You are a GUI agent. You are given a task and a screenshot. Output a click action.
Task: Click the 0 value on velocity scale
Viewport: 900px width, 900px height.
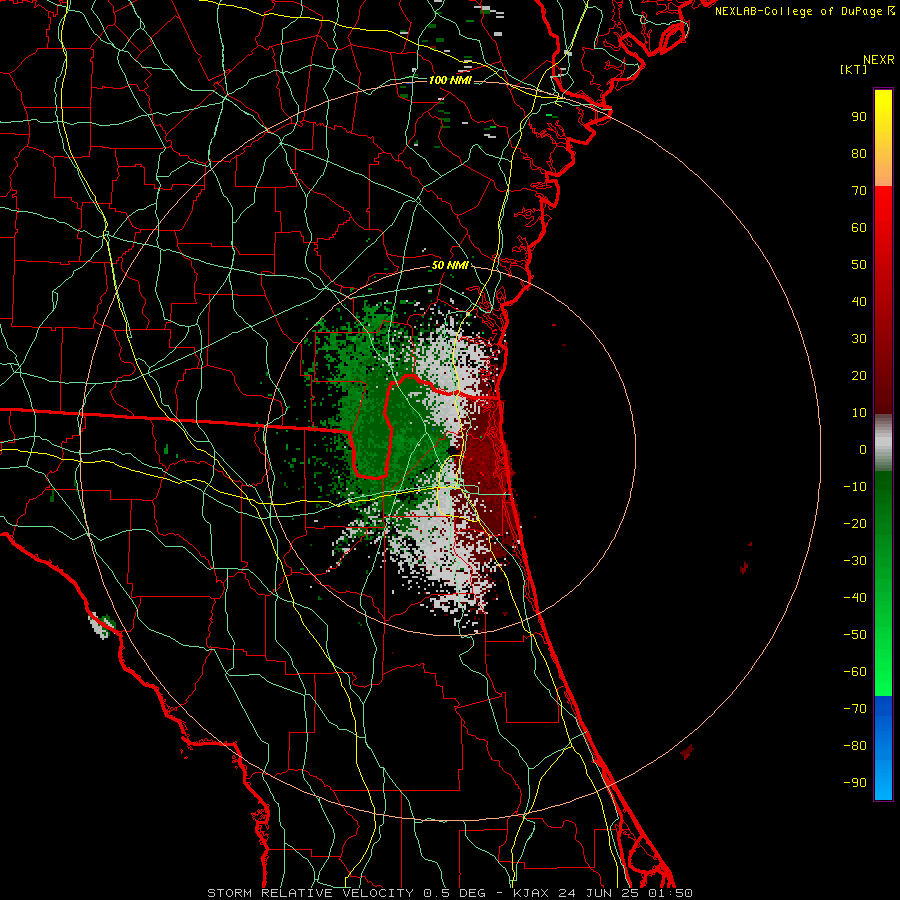click(863, 449)
